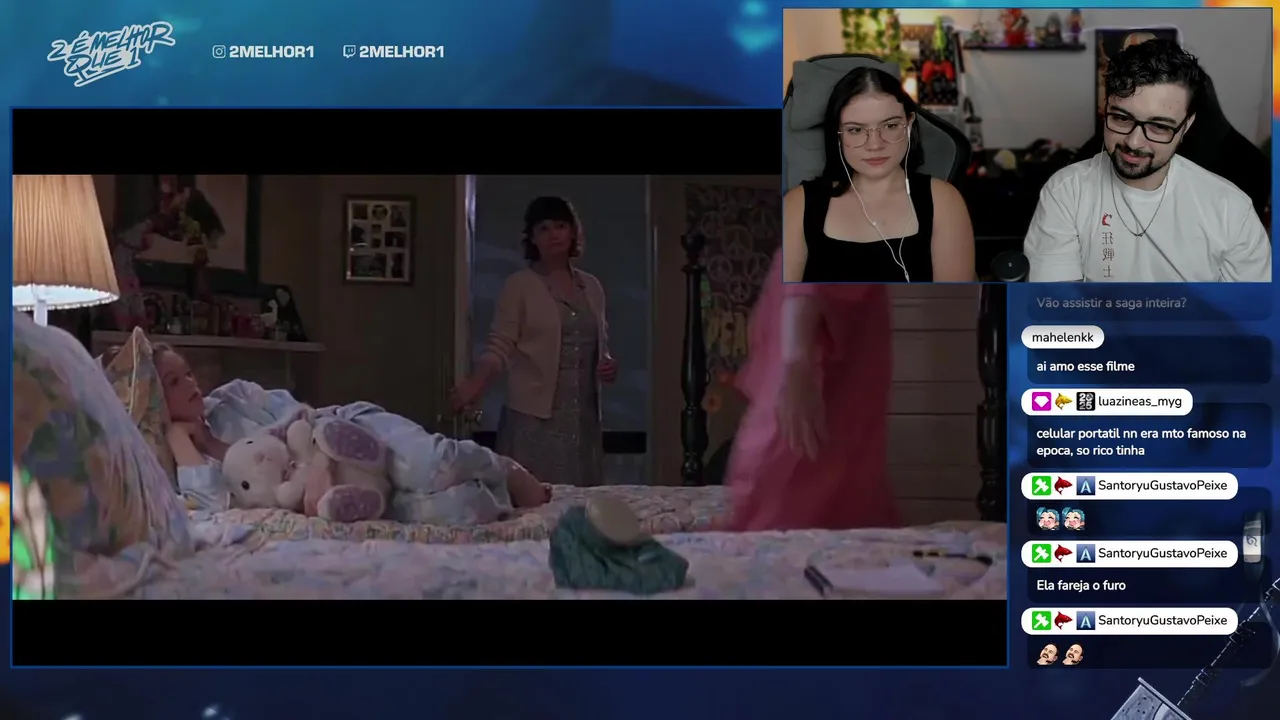Viewport: 1280px width, 720px height.
Task: Click blue A badge above teal-haired emotes
Action: [1085, 486]
